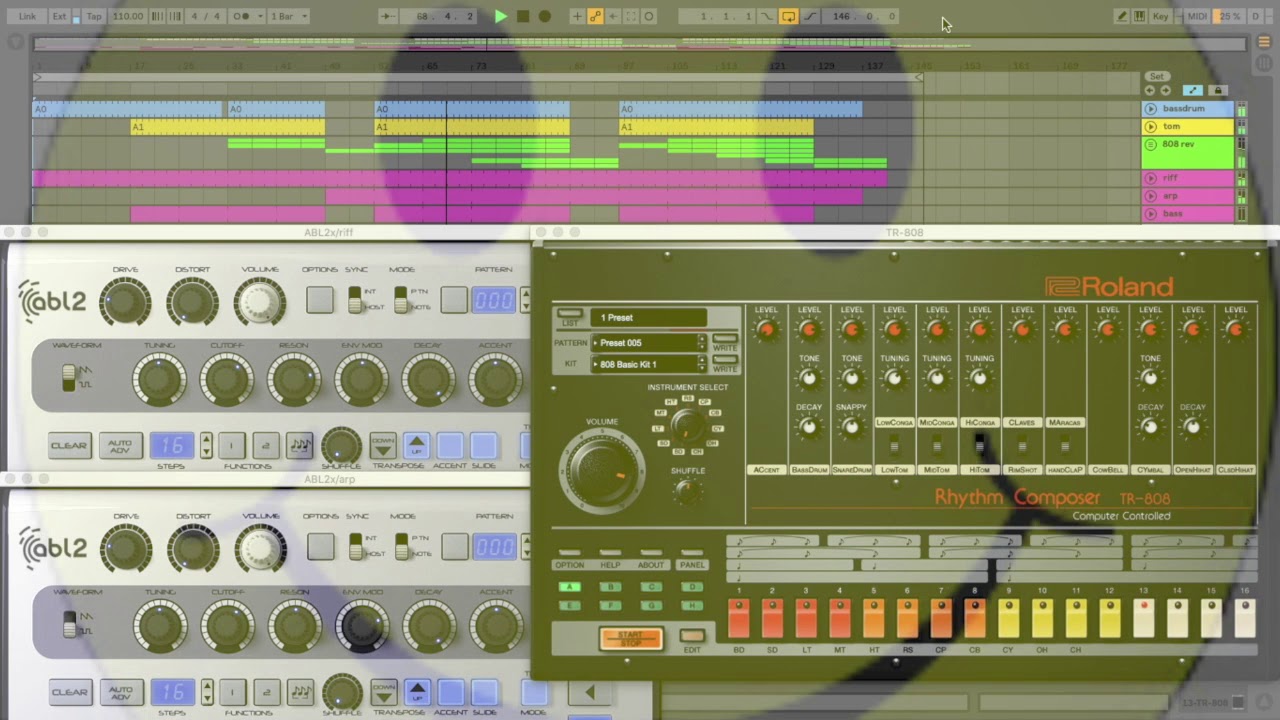
Task: Click the bass track play icon
Action: tap(1151, 214)
